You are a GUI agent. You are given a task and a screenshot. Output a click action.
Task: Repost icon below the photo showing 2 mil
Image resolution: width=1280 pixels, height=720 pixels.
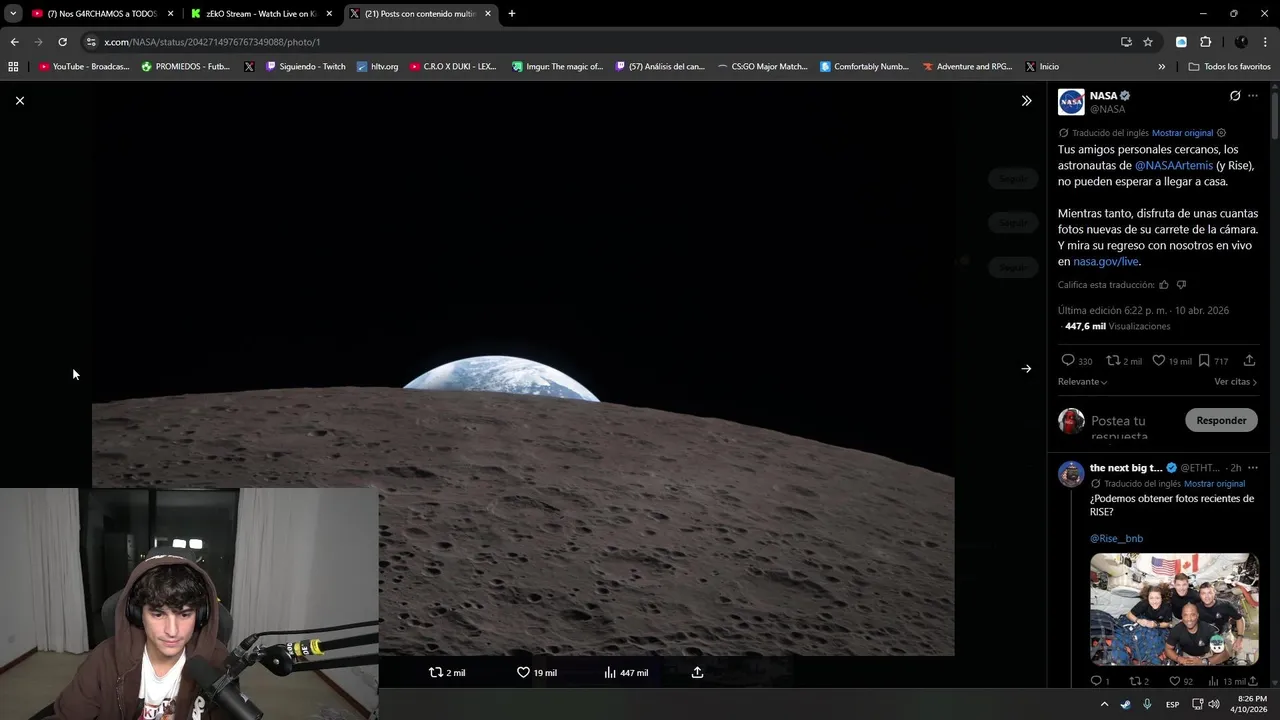point(436,673)
